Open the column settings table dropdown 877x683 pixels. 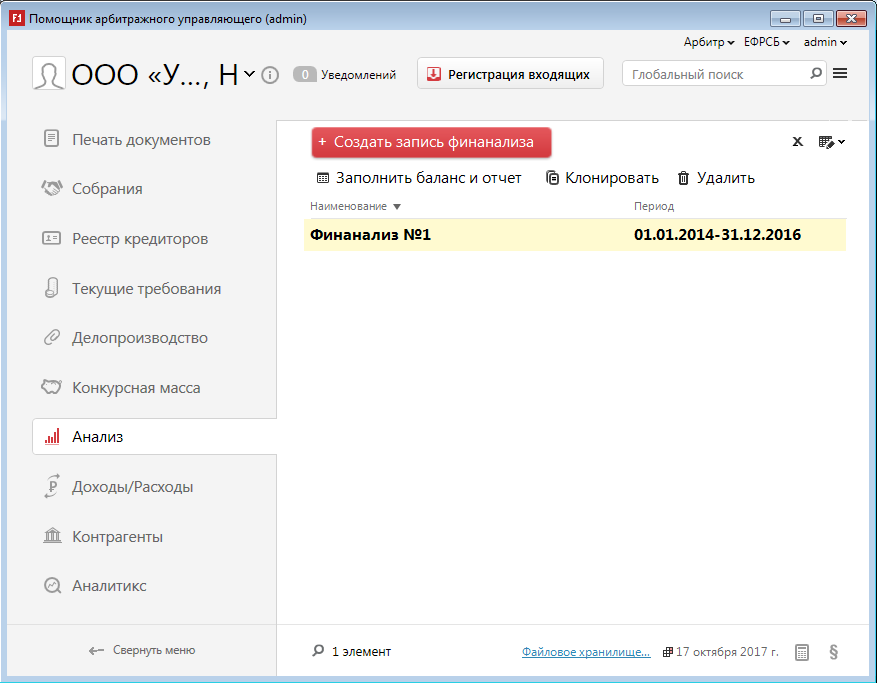pyautogui.click(x=831, y=142)
